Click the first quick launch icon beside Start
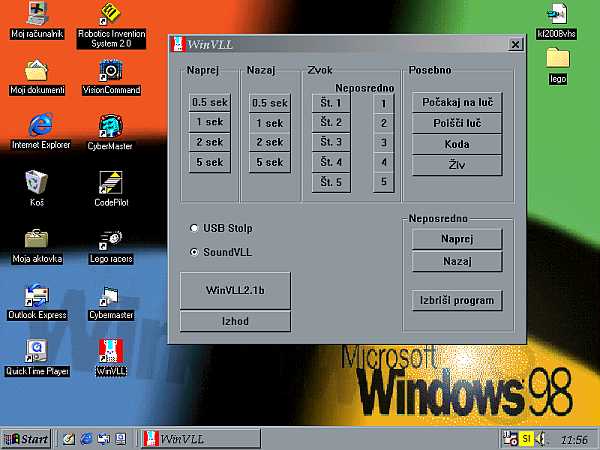 point(69,439)
